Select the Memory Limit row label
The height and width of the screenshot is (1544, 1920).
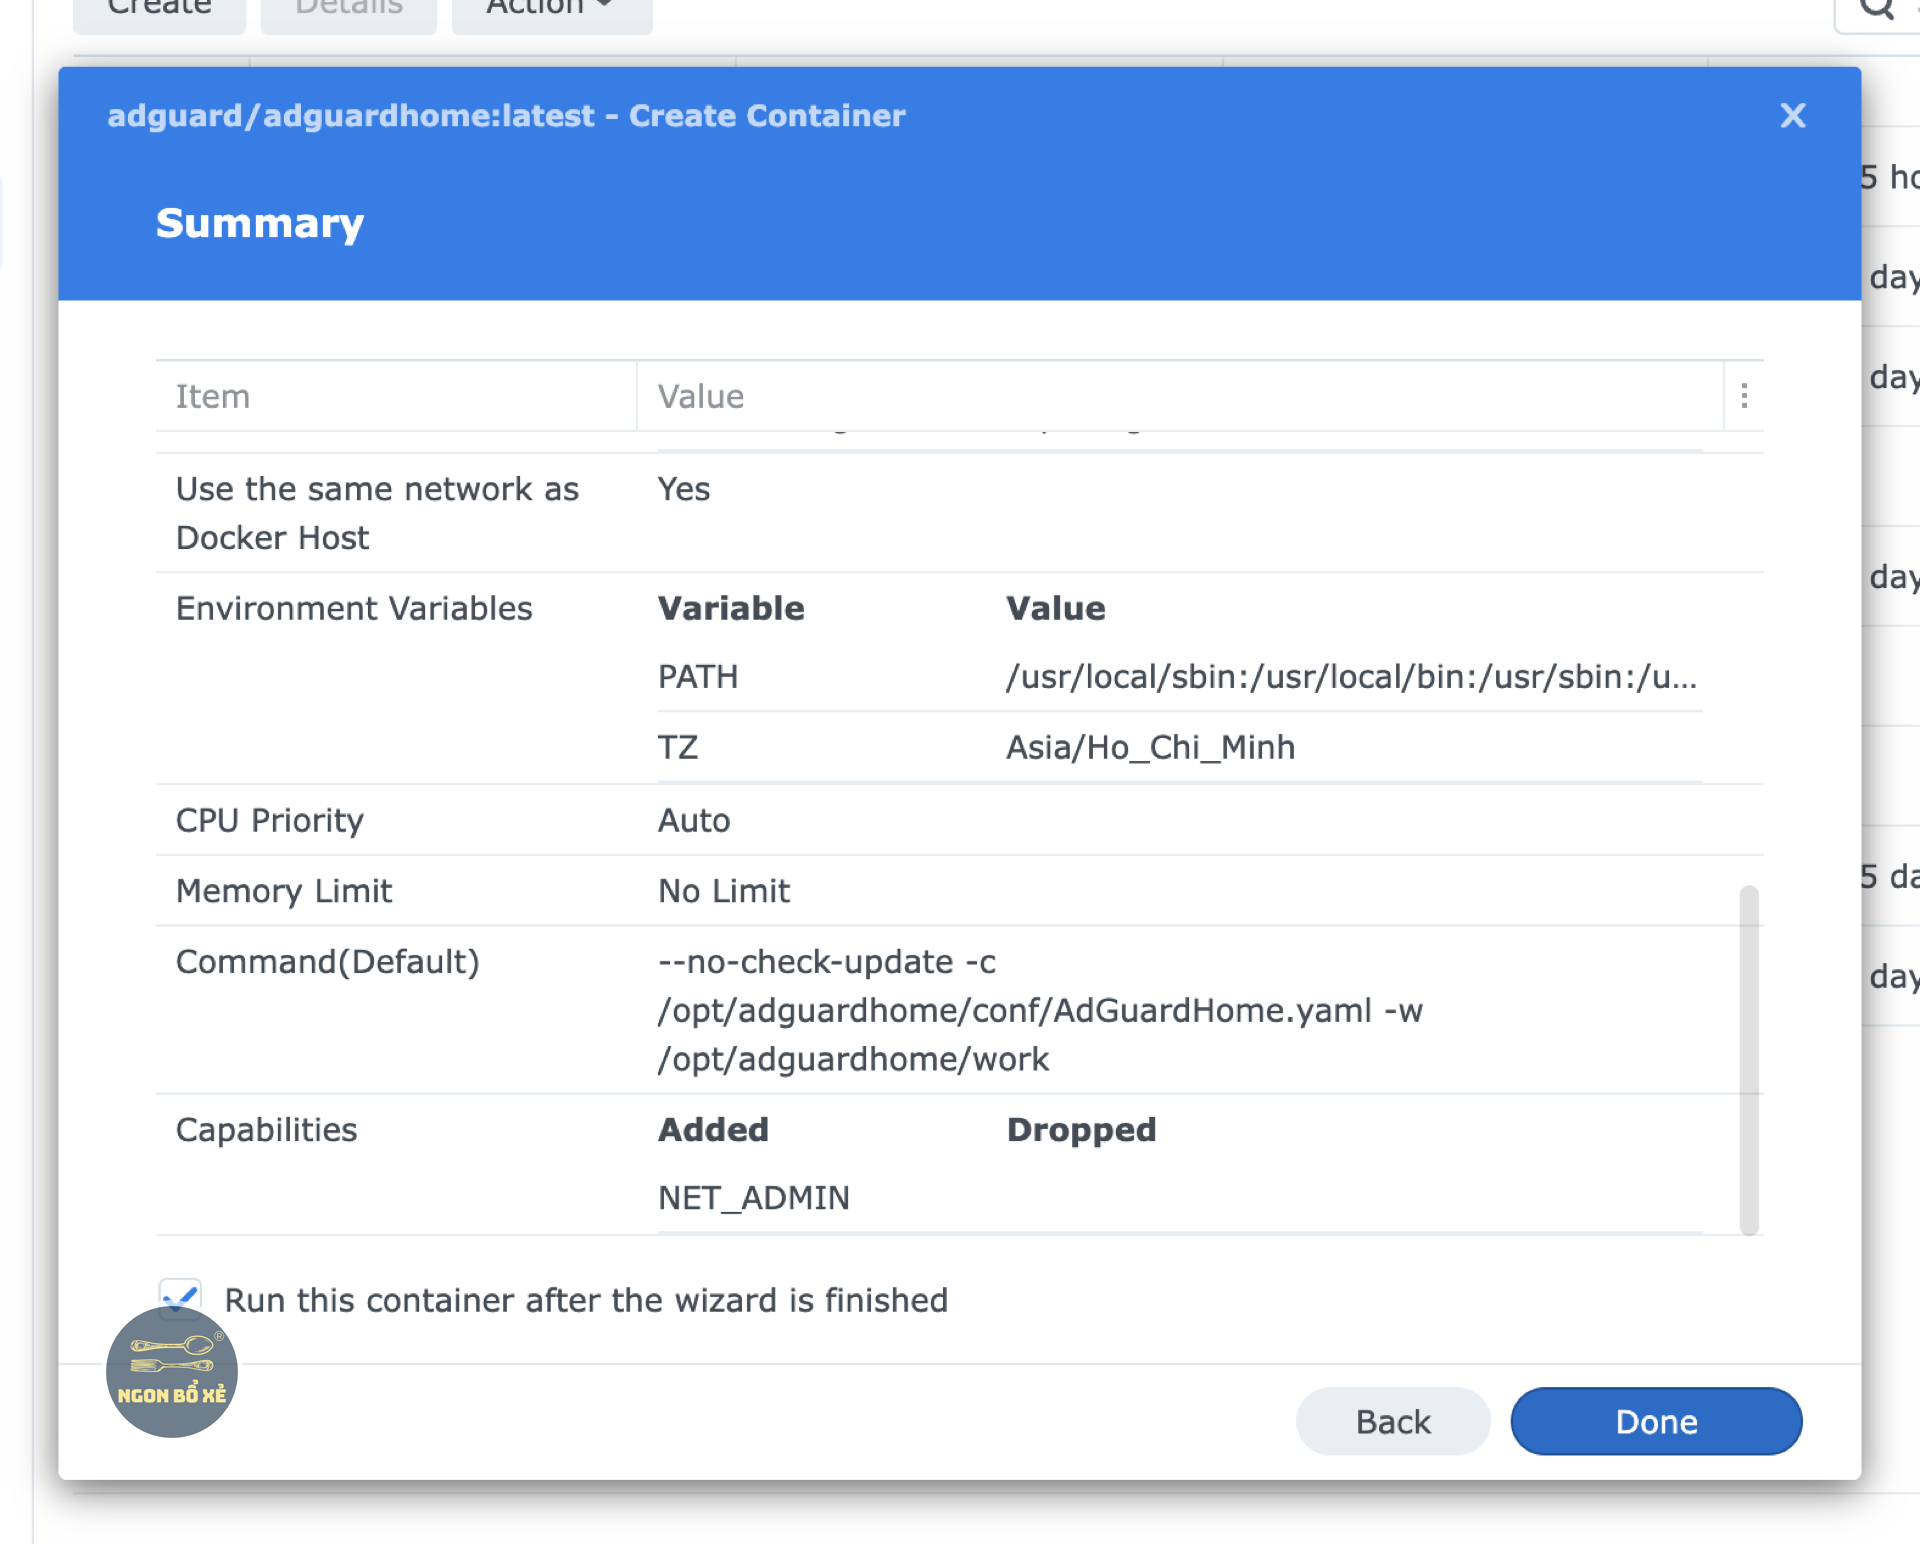click(x=284, y=891)
